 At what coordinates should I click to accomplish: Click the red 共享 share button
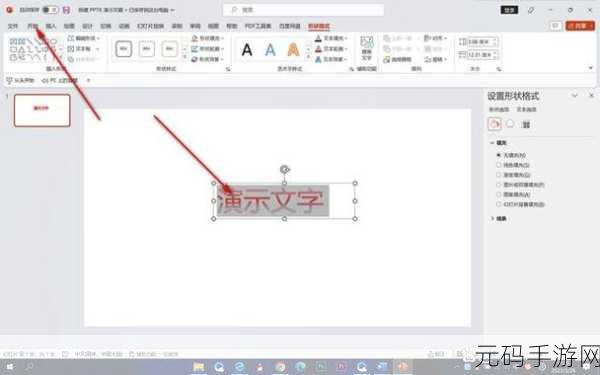pyautogui.click(x=580, y=26)
